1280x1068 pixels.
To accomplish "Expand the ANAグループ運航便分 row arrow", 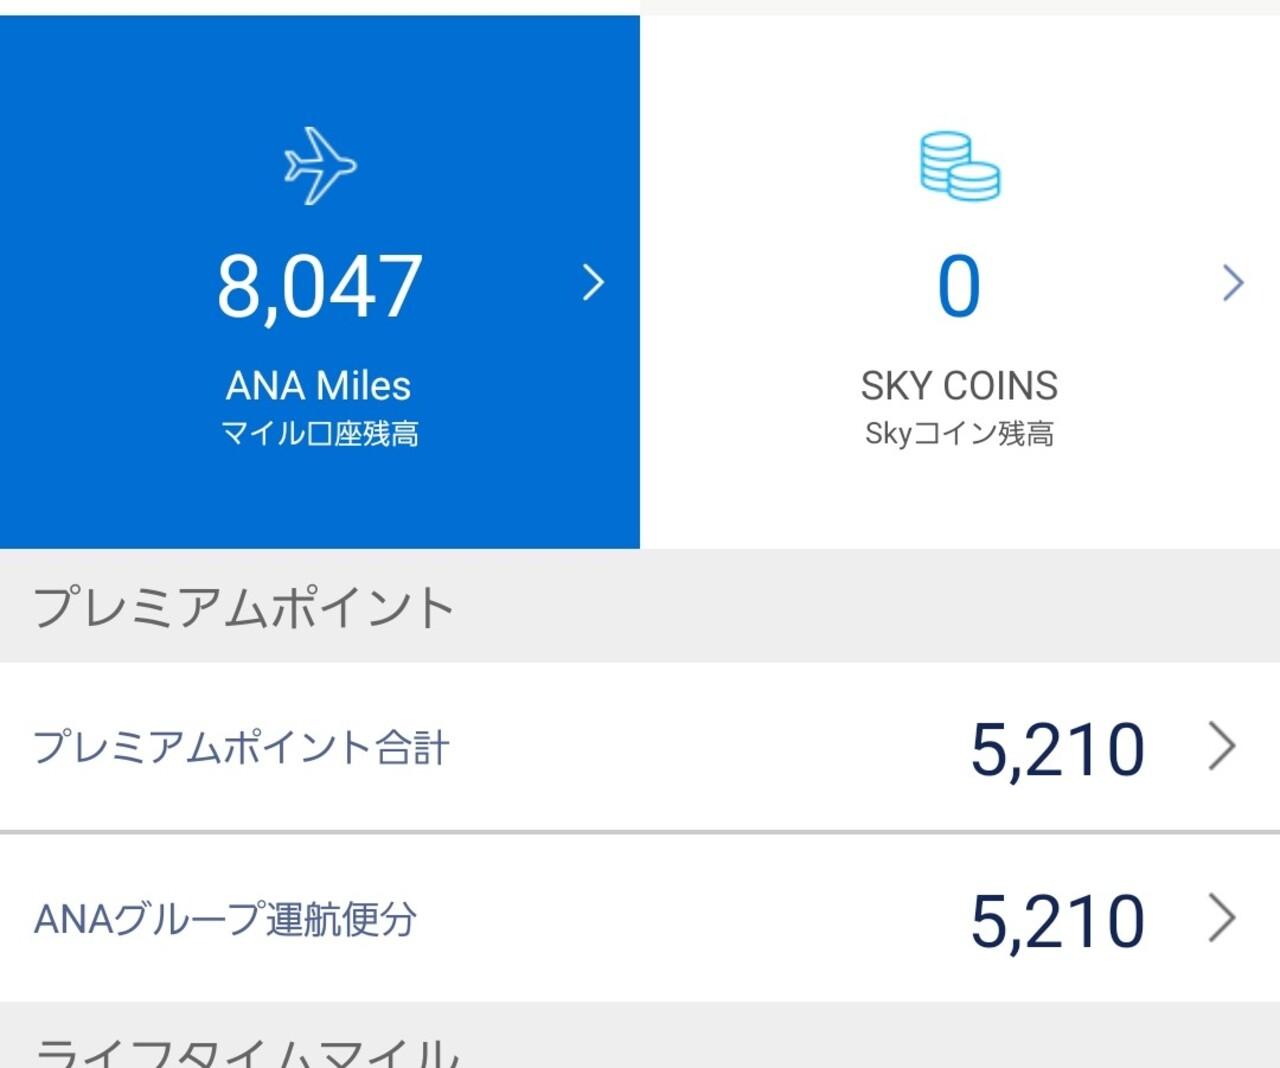I will coord(1222,919).
